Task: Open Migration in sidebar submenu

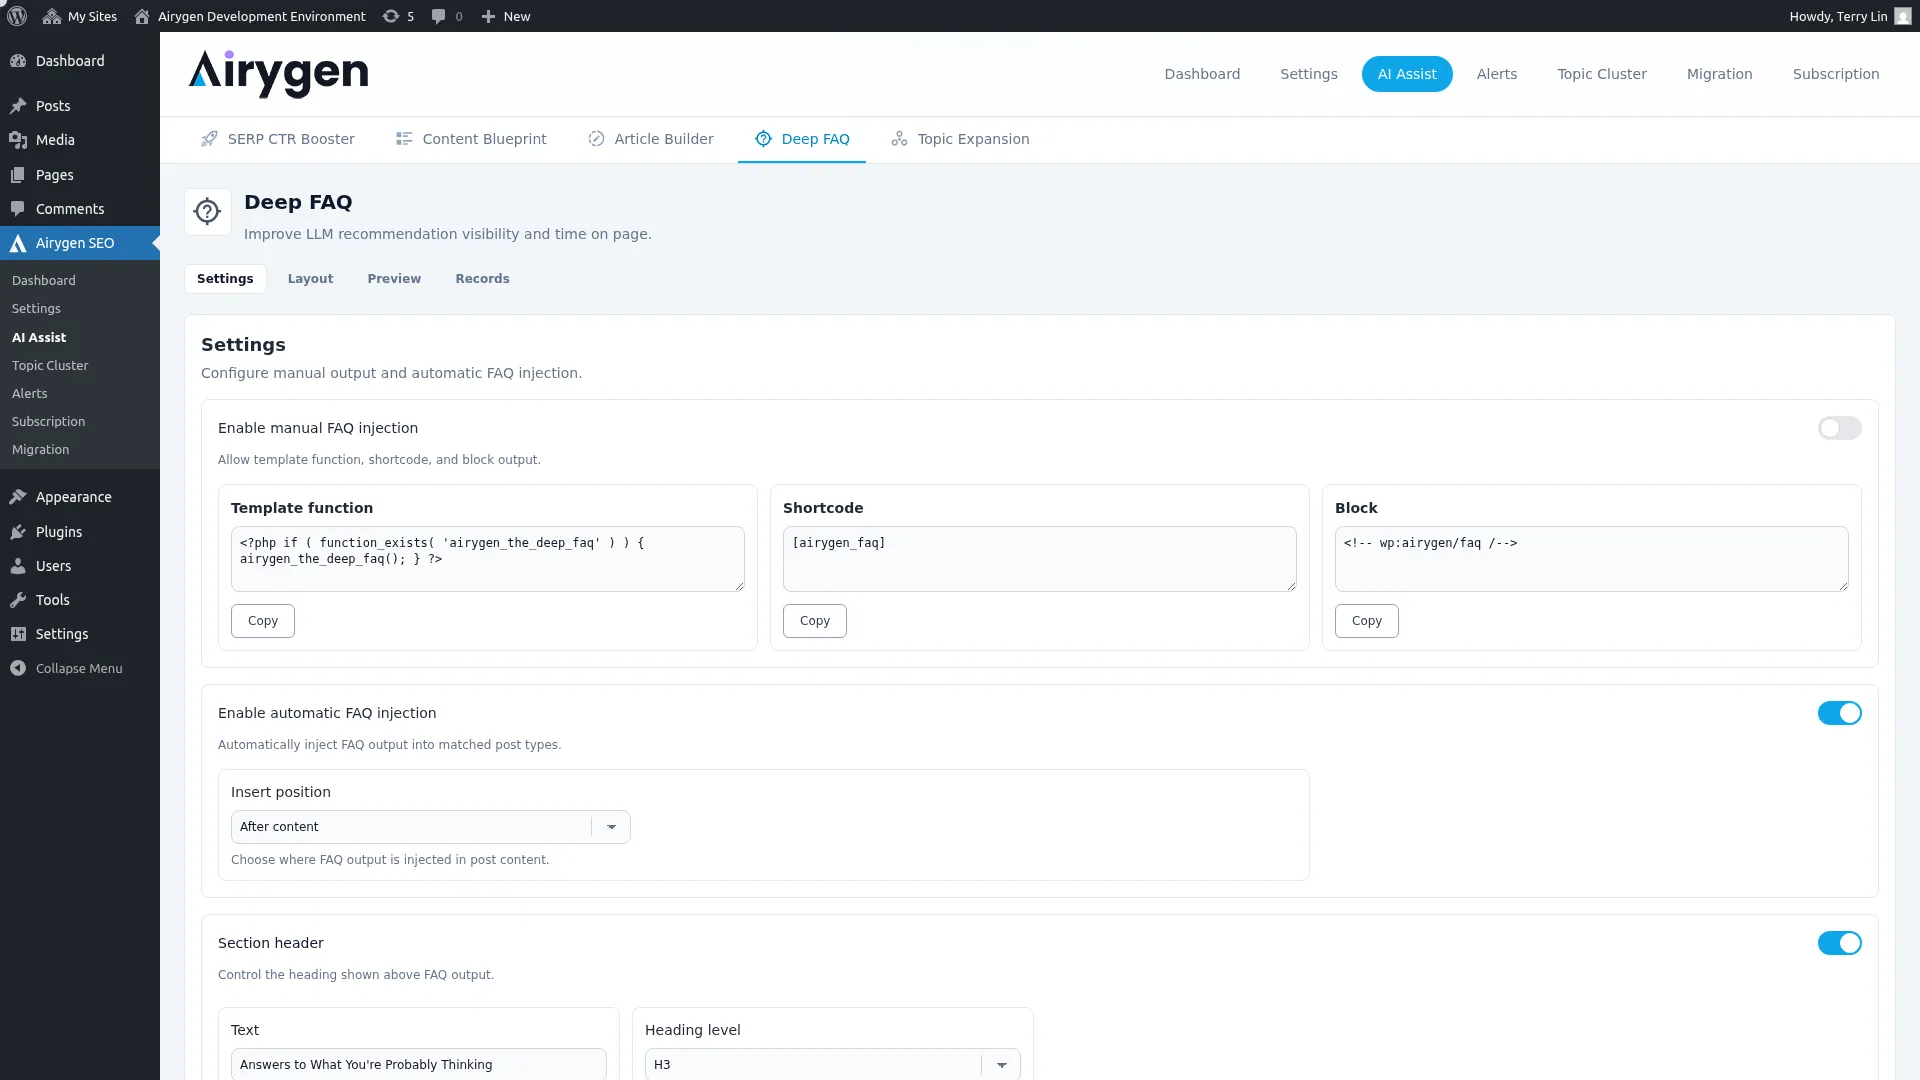Action: coord(41,450)
